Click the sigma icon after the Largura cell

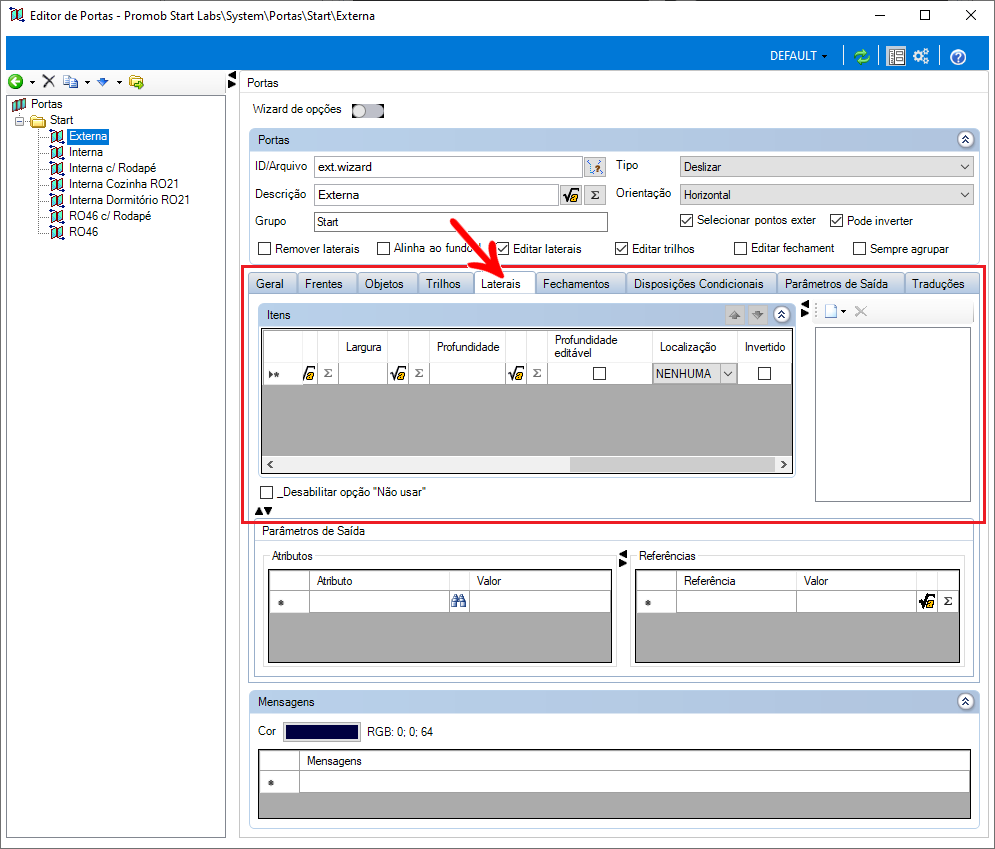[419, 373]
